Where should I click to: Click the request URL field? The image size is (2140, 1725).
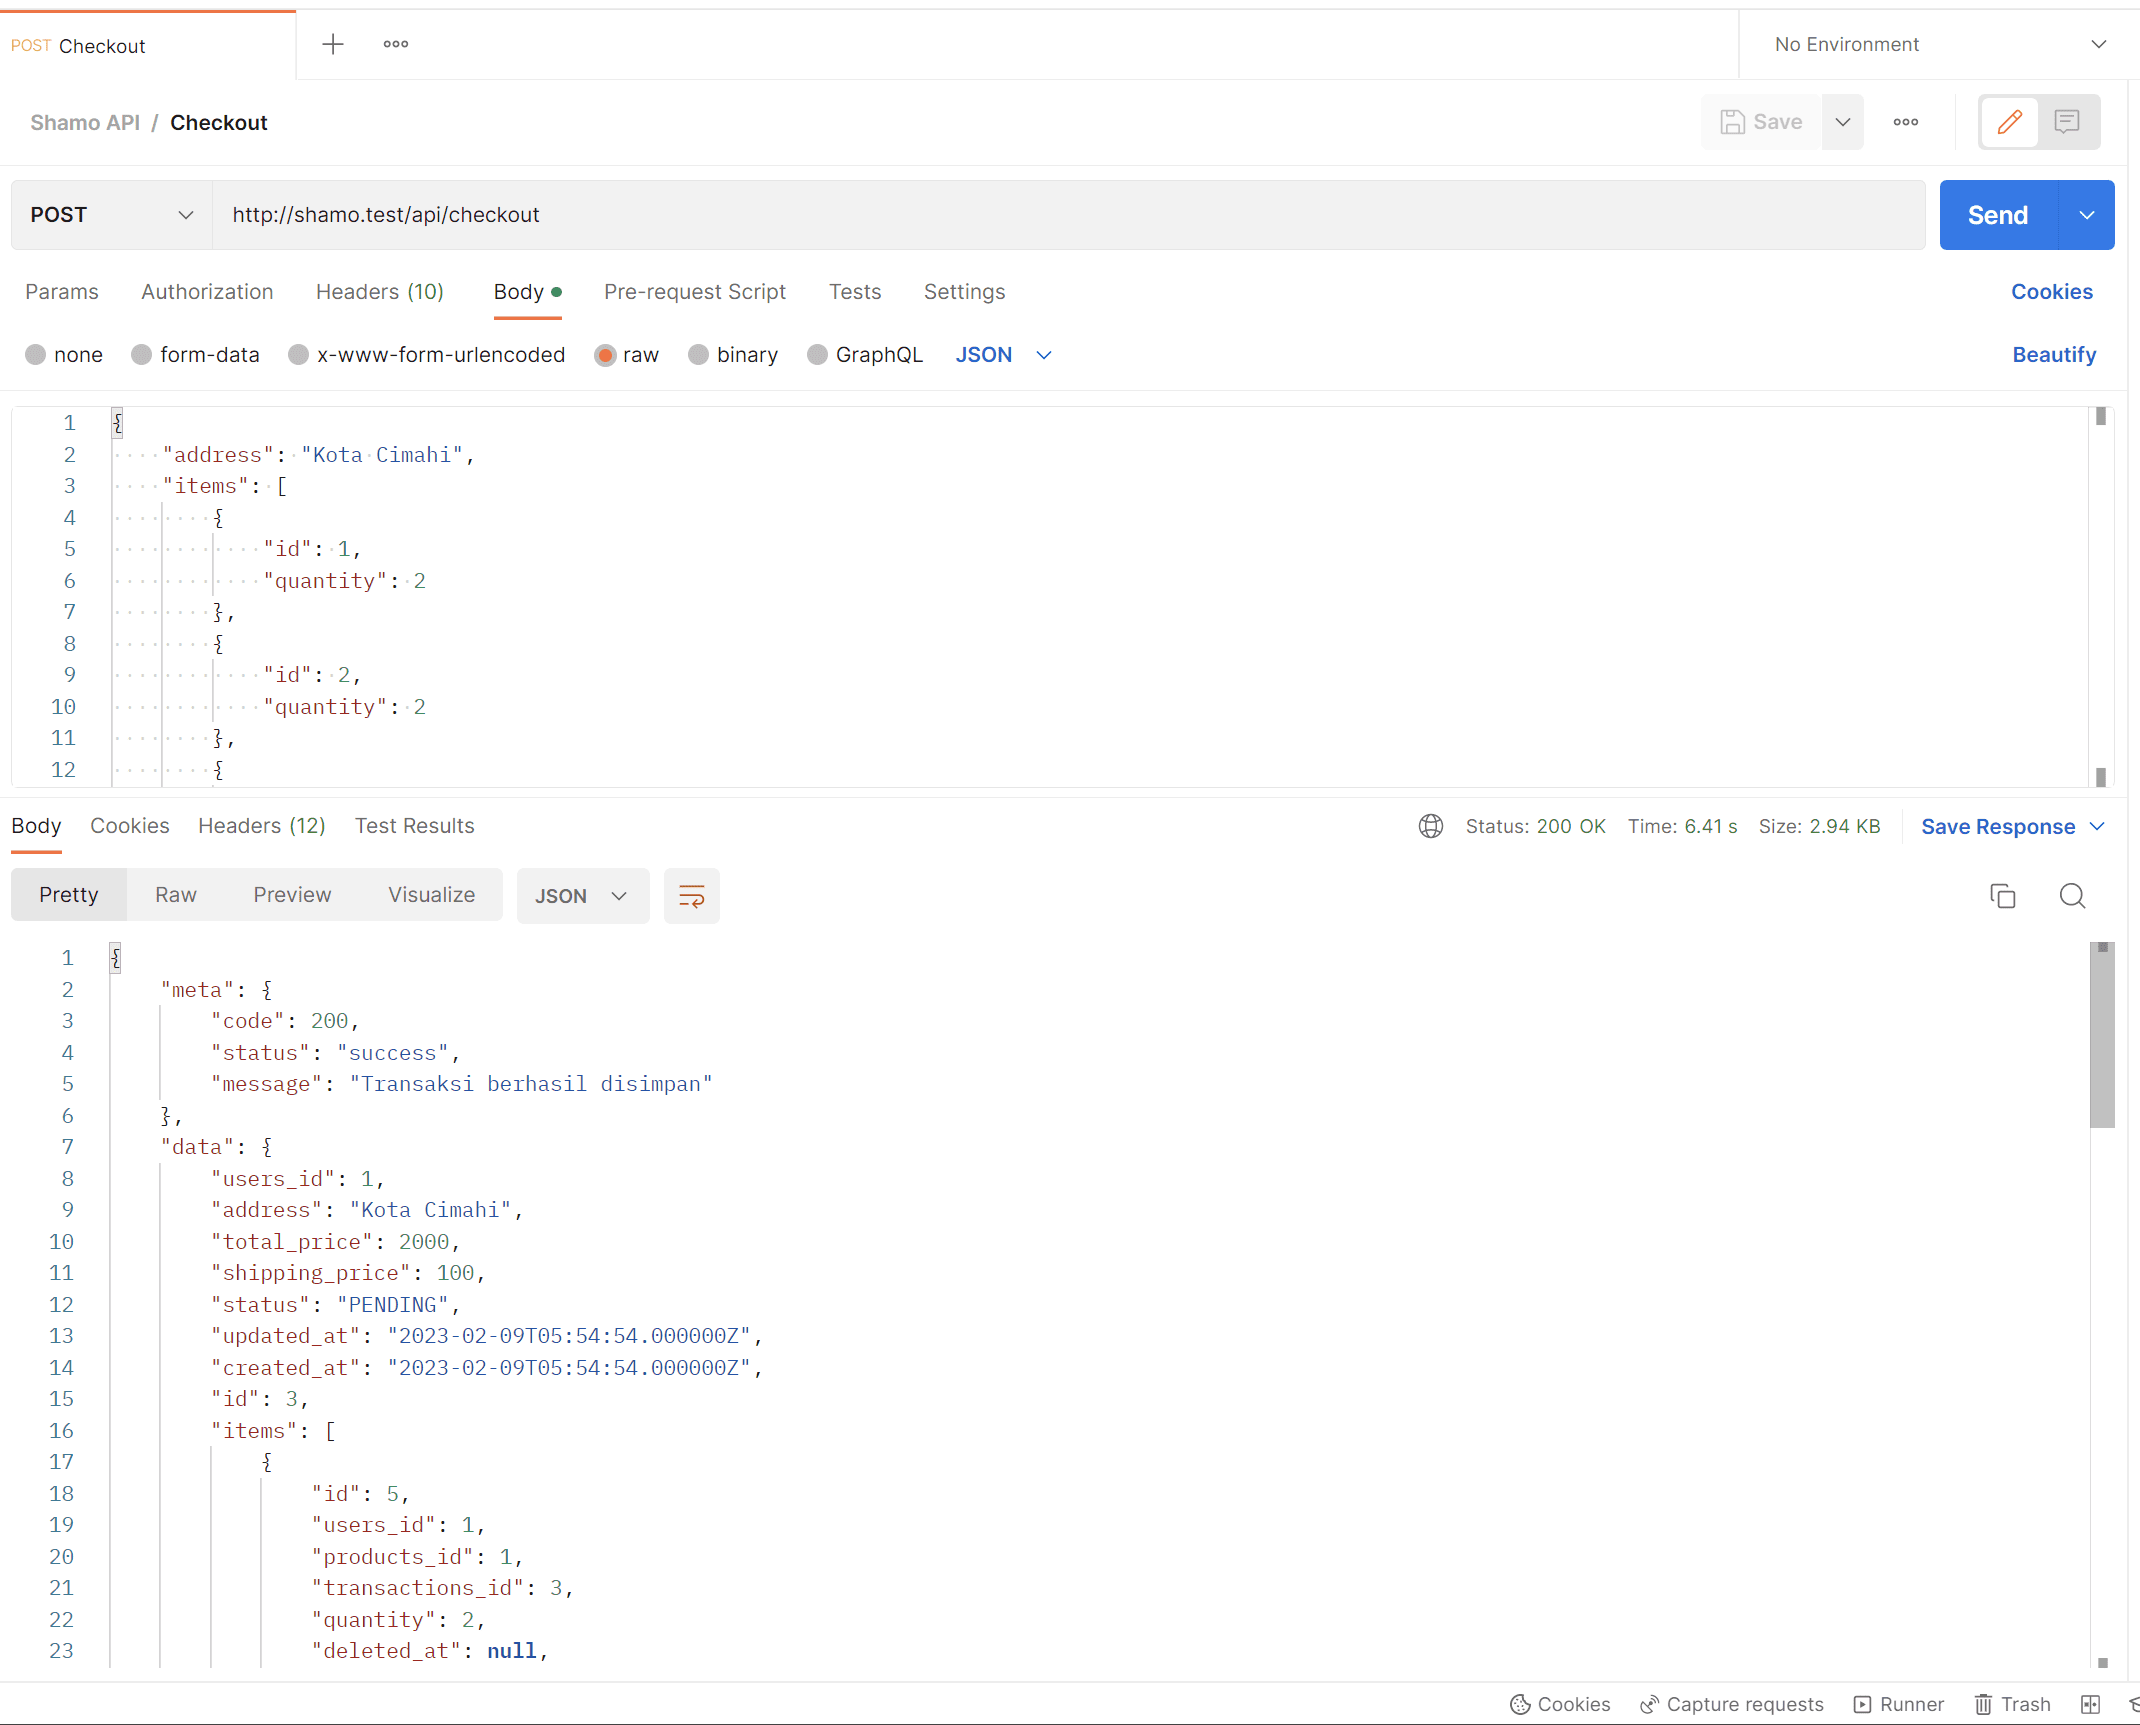1068,215
